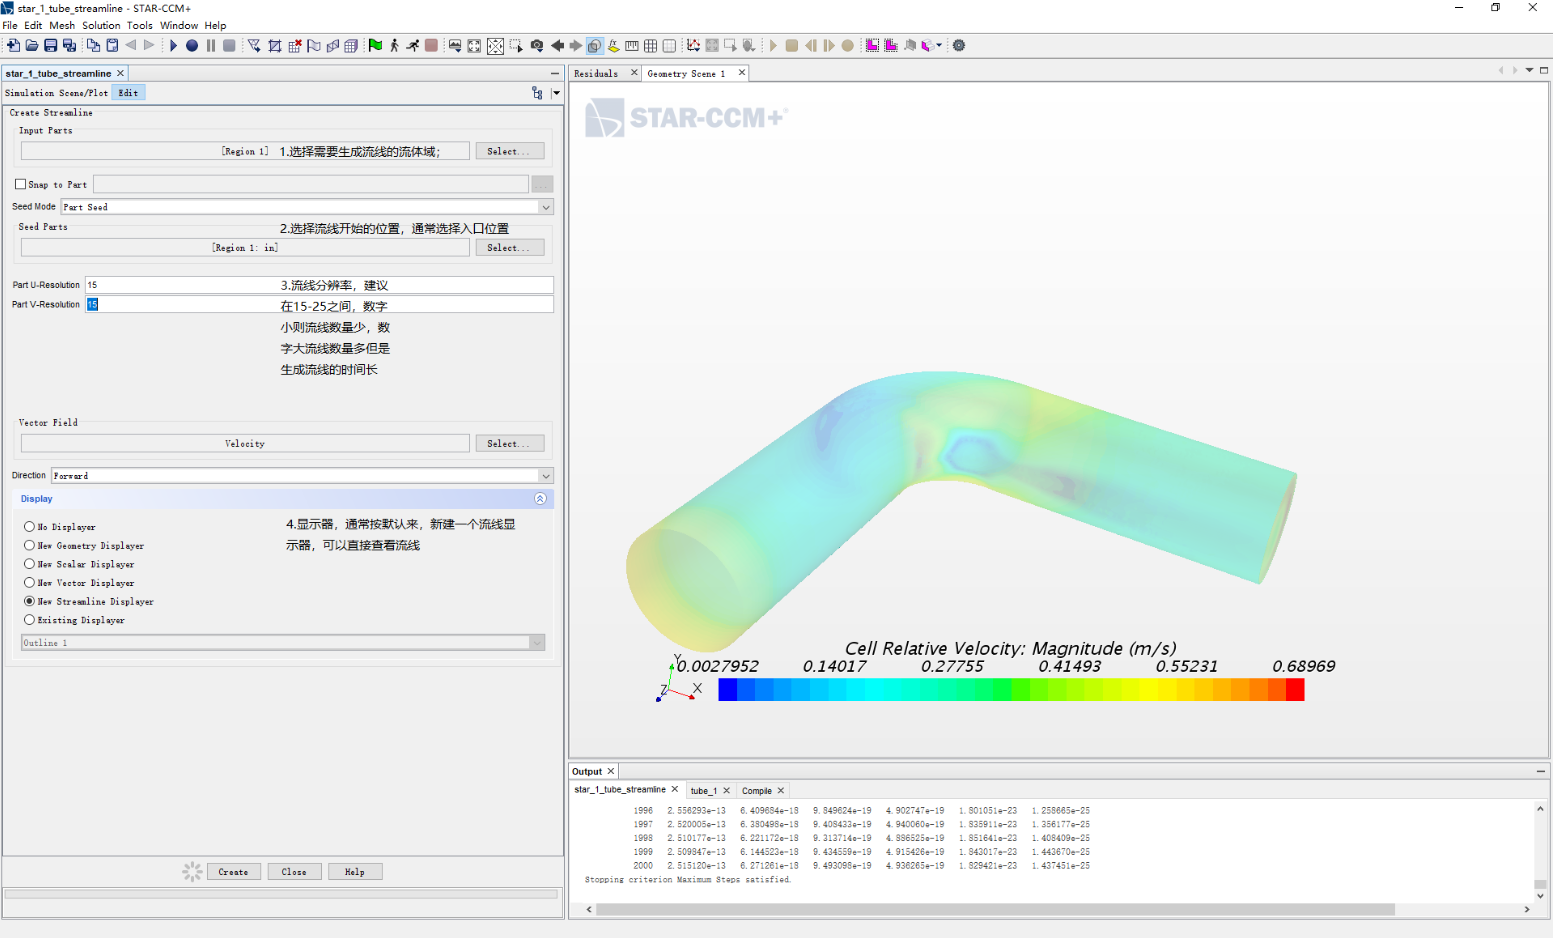Image resolution: width=1553 pixels, height=938 pixels.
Task: Click the Generate Volume Mesh cube icon
Action: pos(351,45)
